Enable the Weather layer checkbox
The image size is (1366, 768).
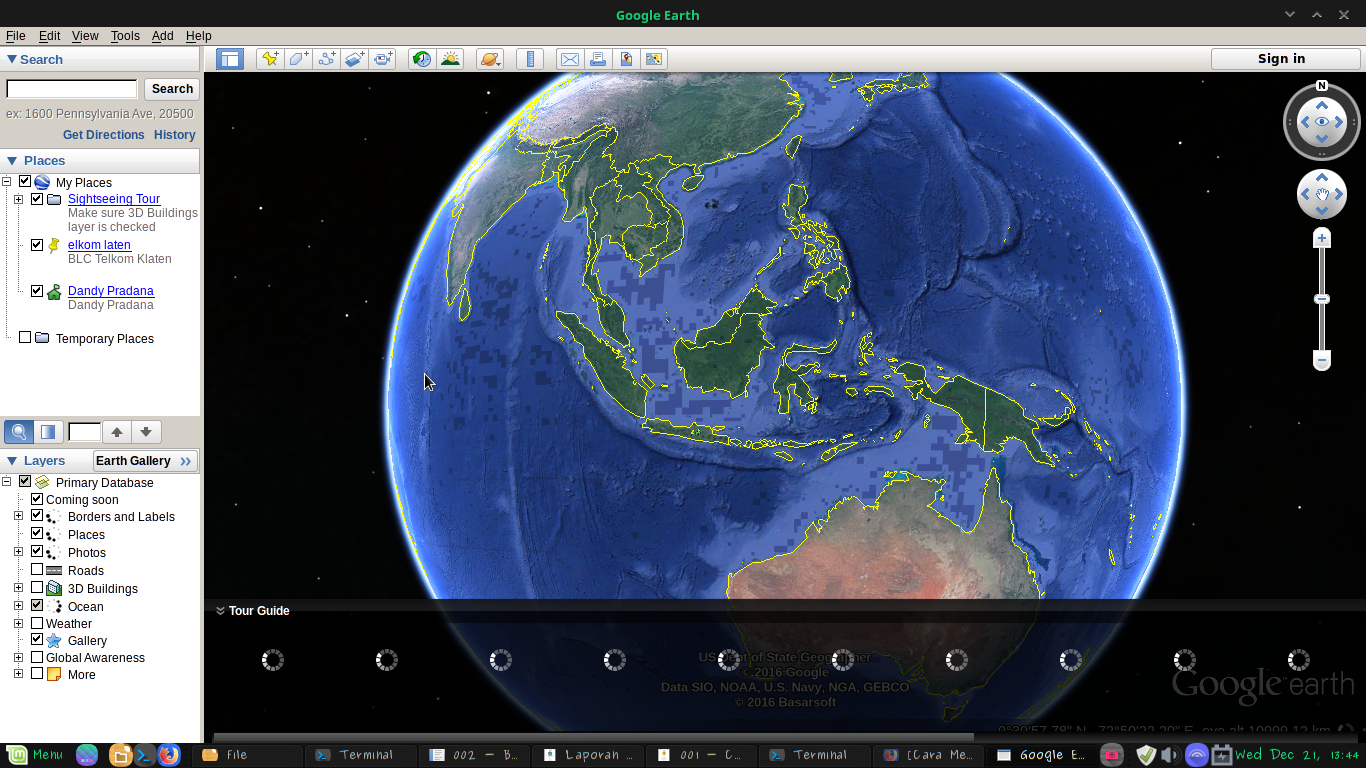tap(37, 623)
